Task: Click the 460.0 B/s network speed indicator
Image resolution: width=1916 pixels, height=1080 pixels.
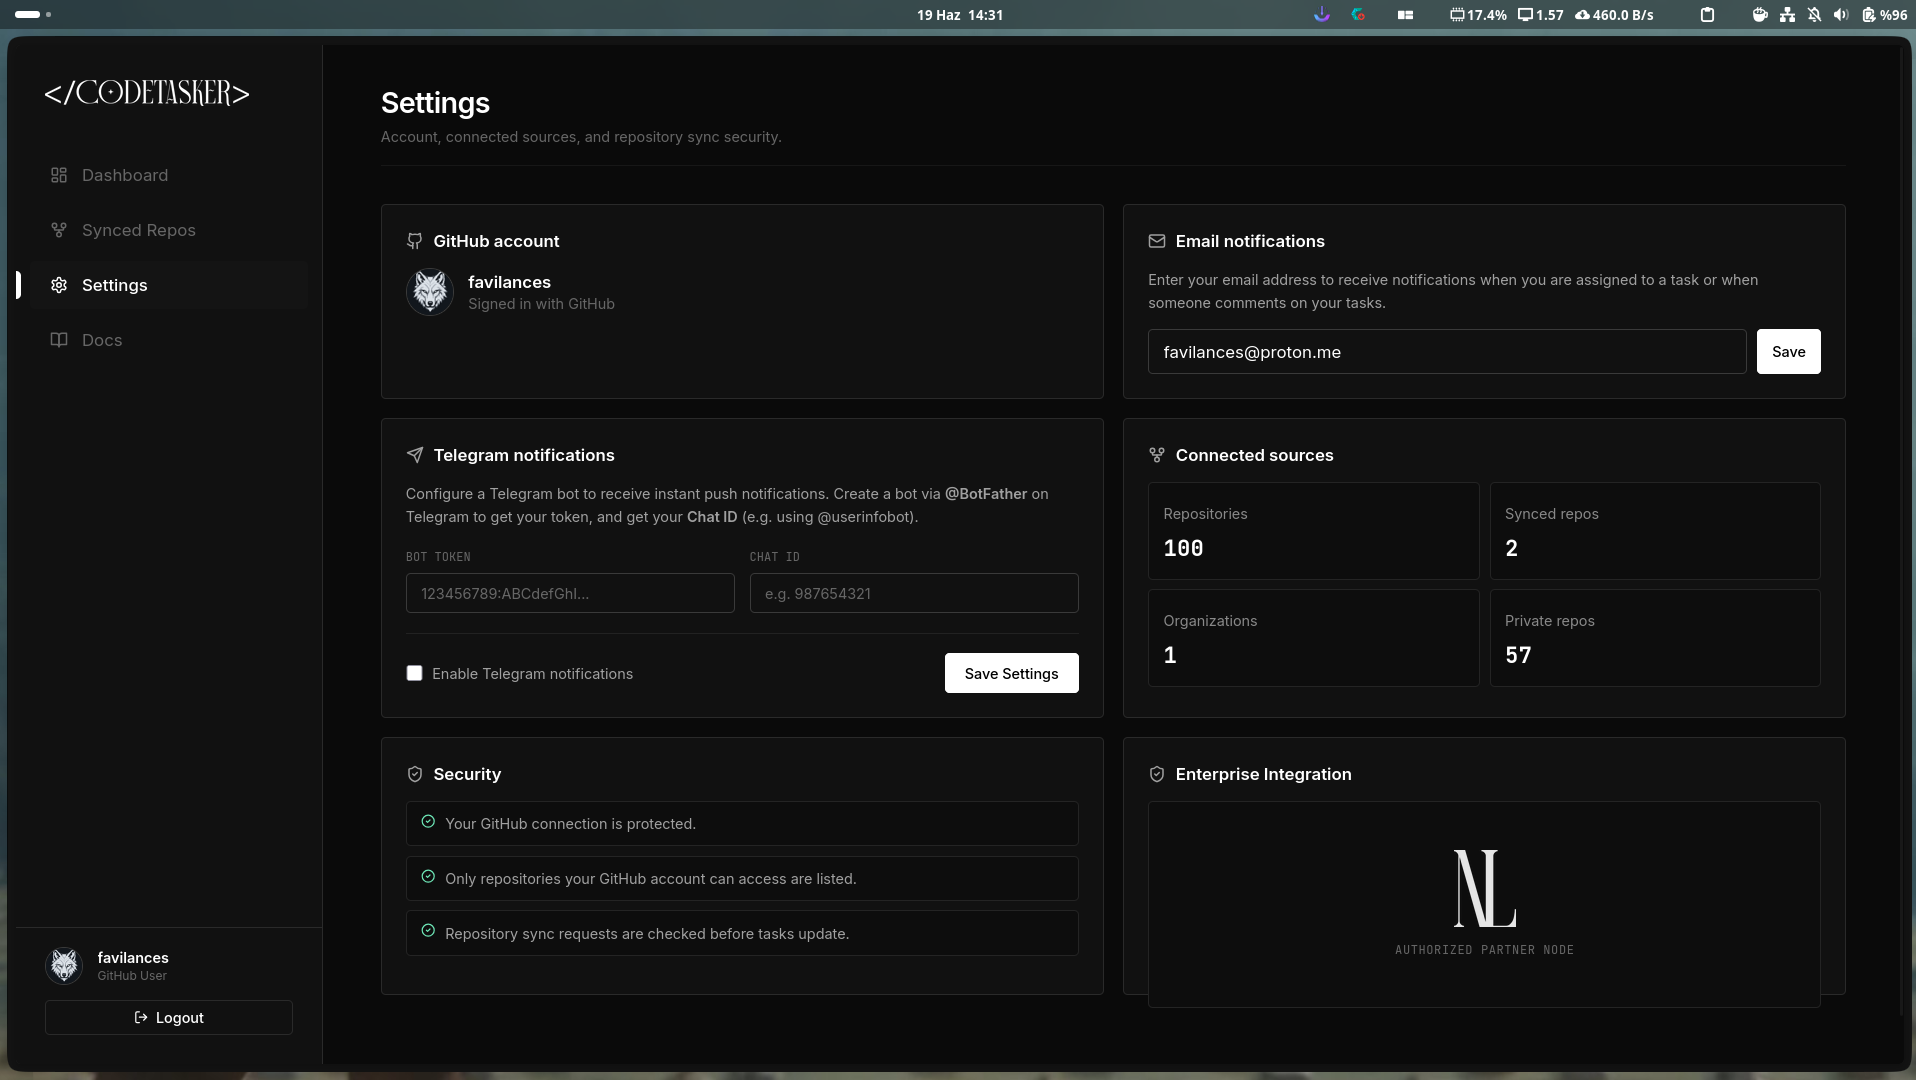Action: tap(1614, 15)
